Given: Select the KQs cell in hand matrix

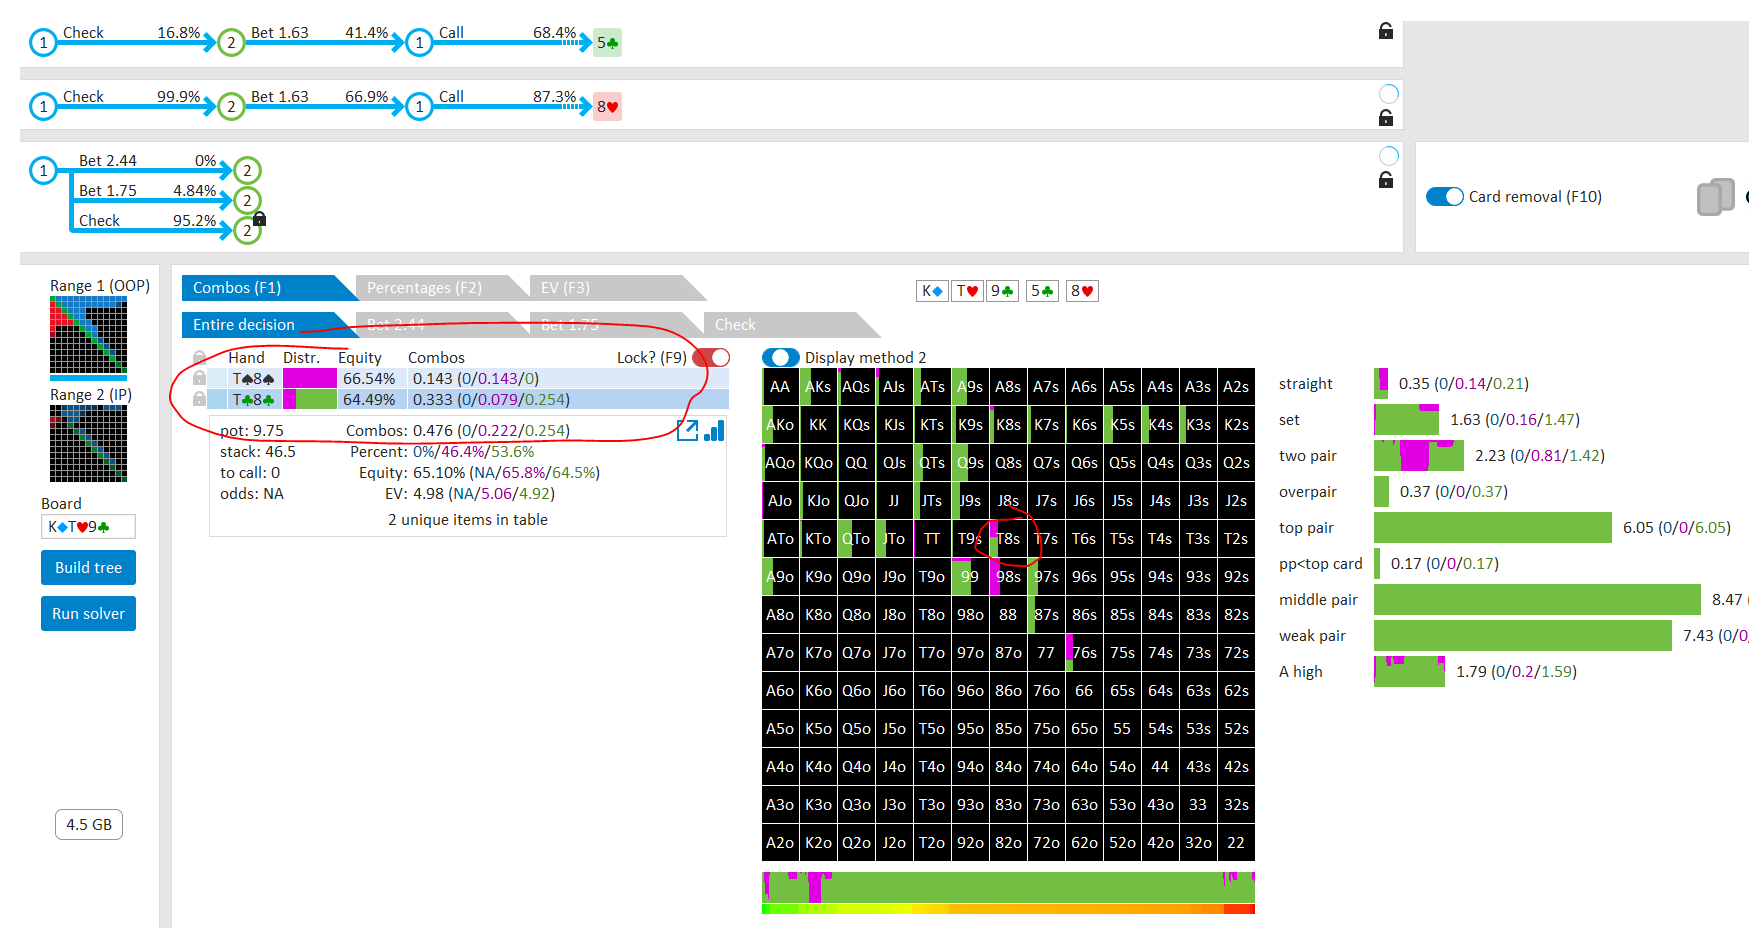Looking at the screenshot, I should (x=856, y=425).
